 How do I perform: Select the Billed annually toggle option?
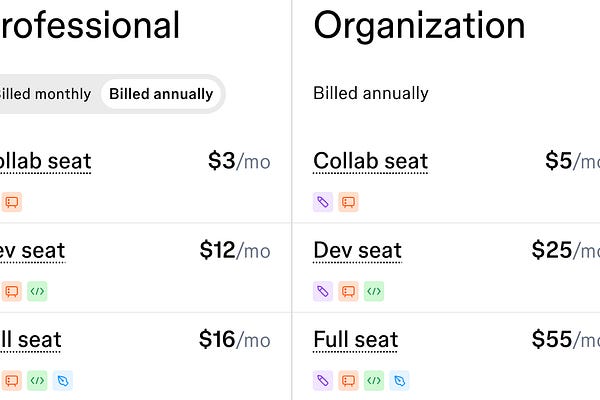(161, 94)
